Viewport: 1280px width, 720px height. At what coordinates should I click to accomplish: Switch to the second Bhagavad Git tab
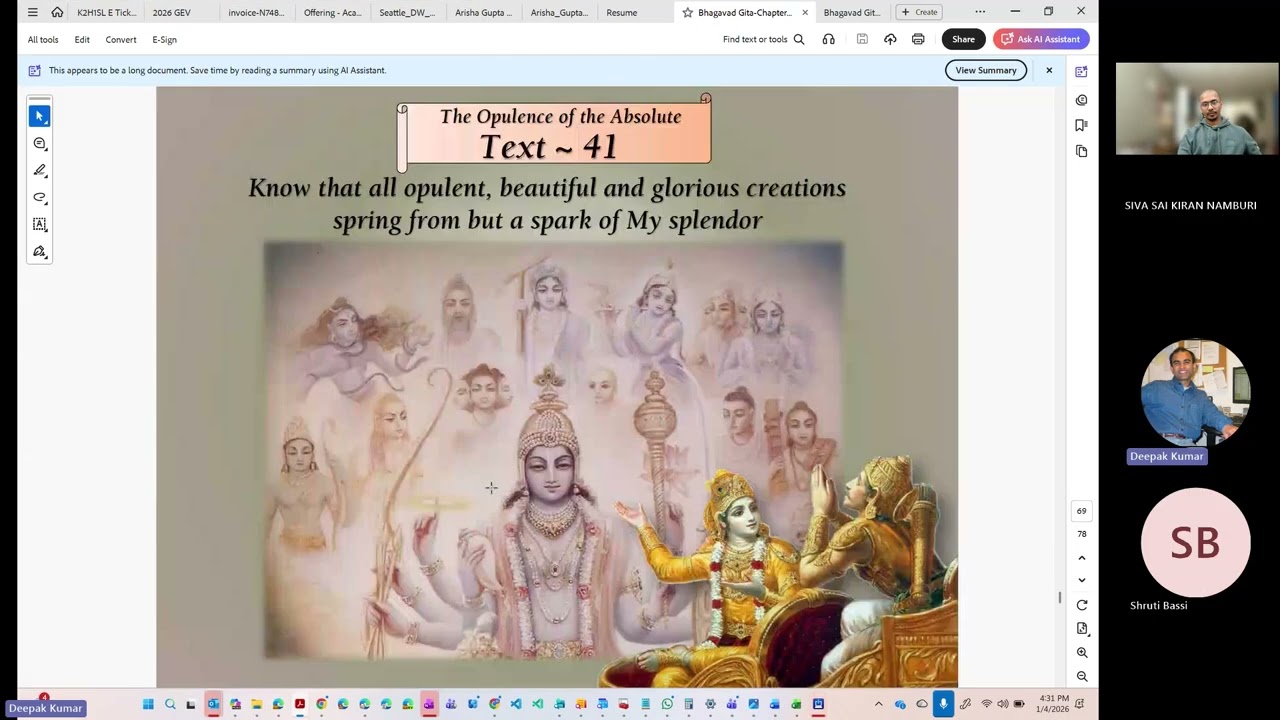[x=852, y=12]
